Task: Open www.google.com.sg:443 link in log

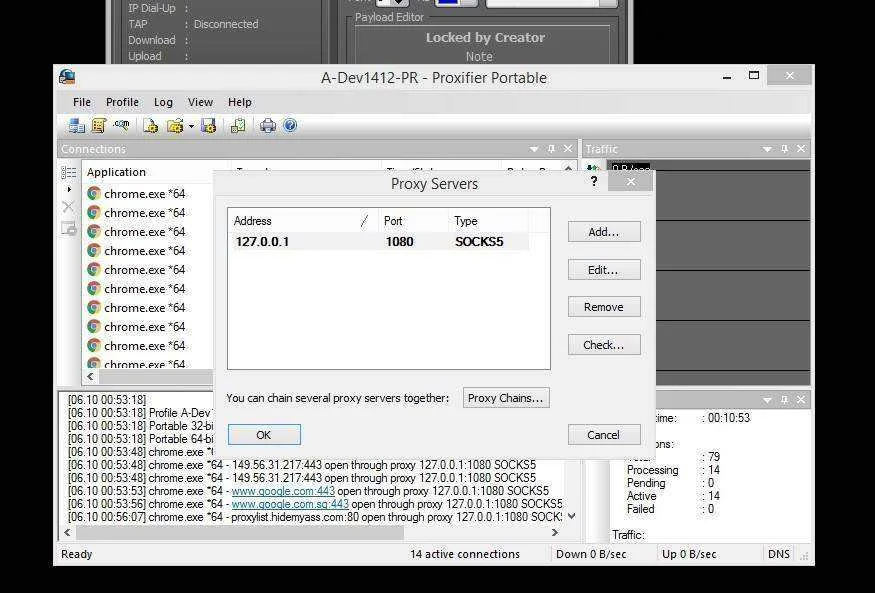Action: [290, 504]
